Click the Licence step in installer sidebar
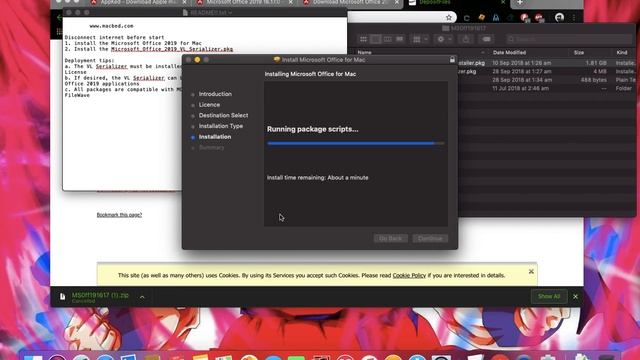640x360 pixels. point(209,105)
